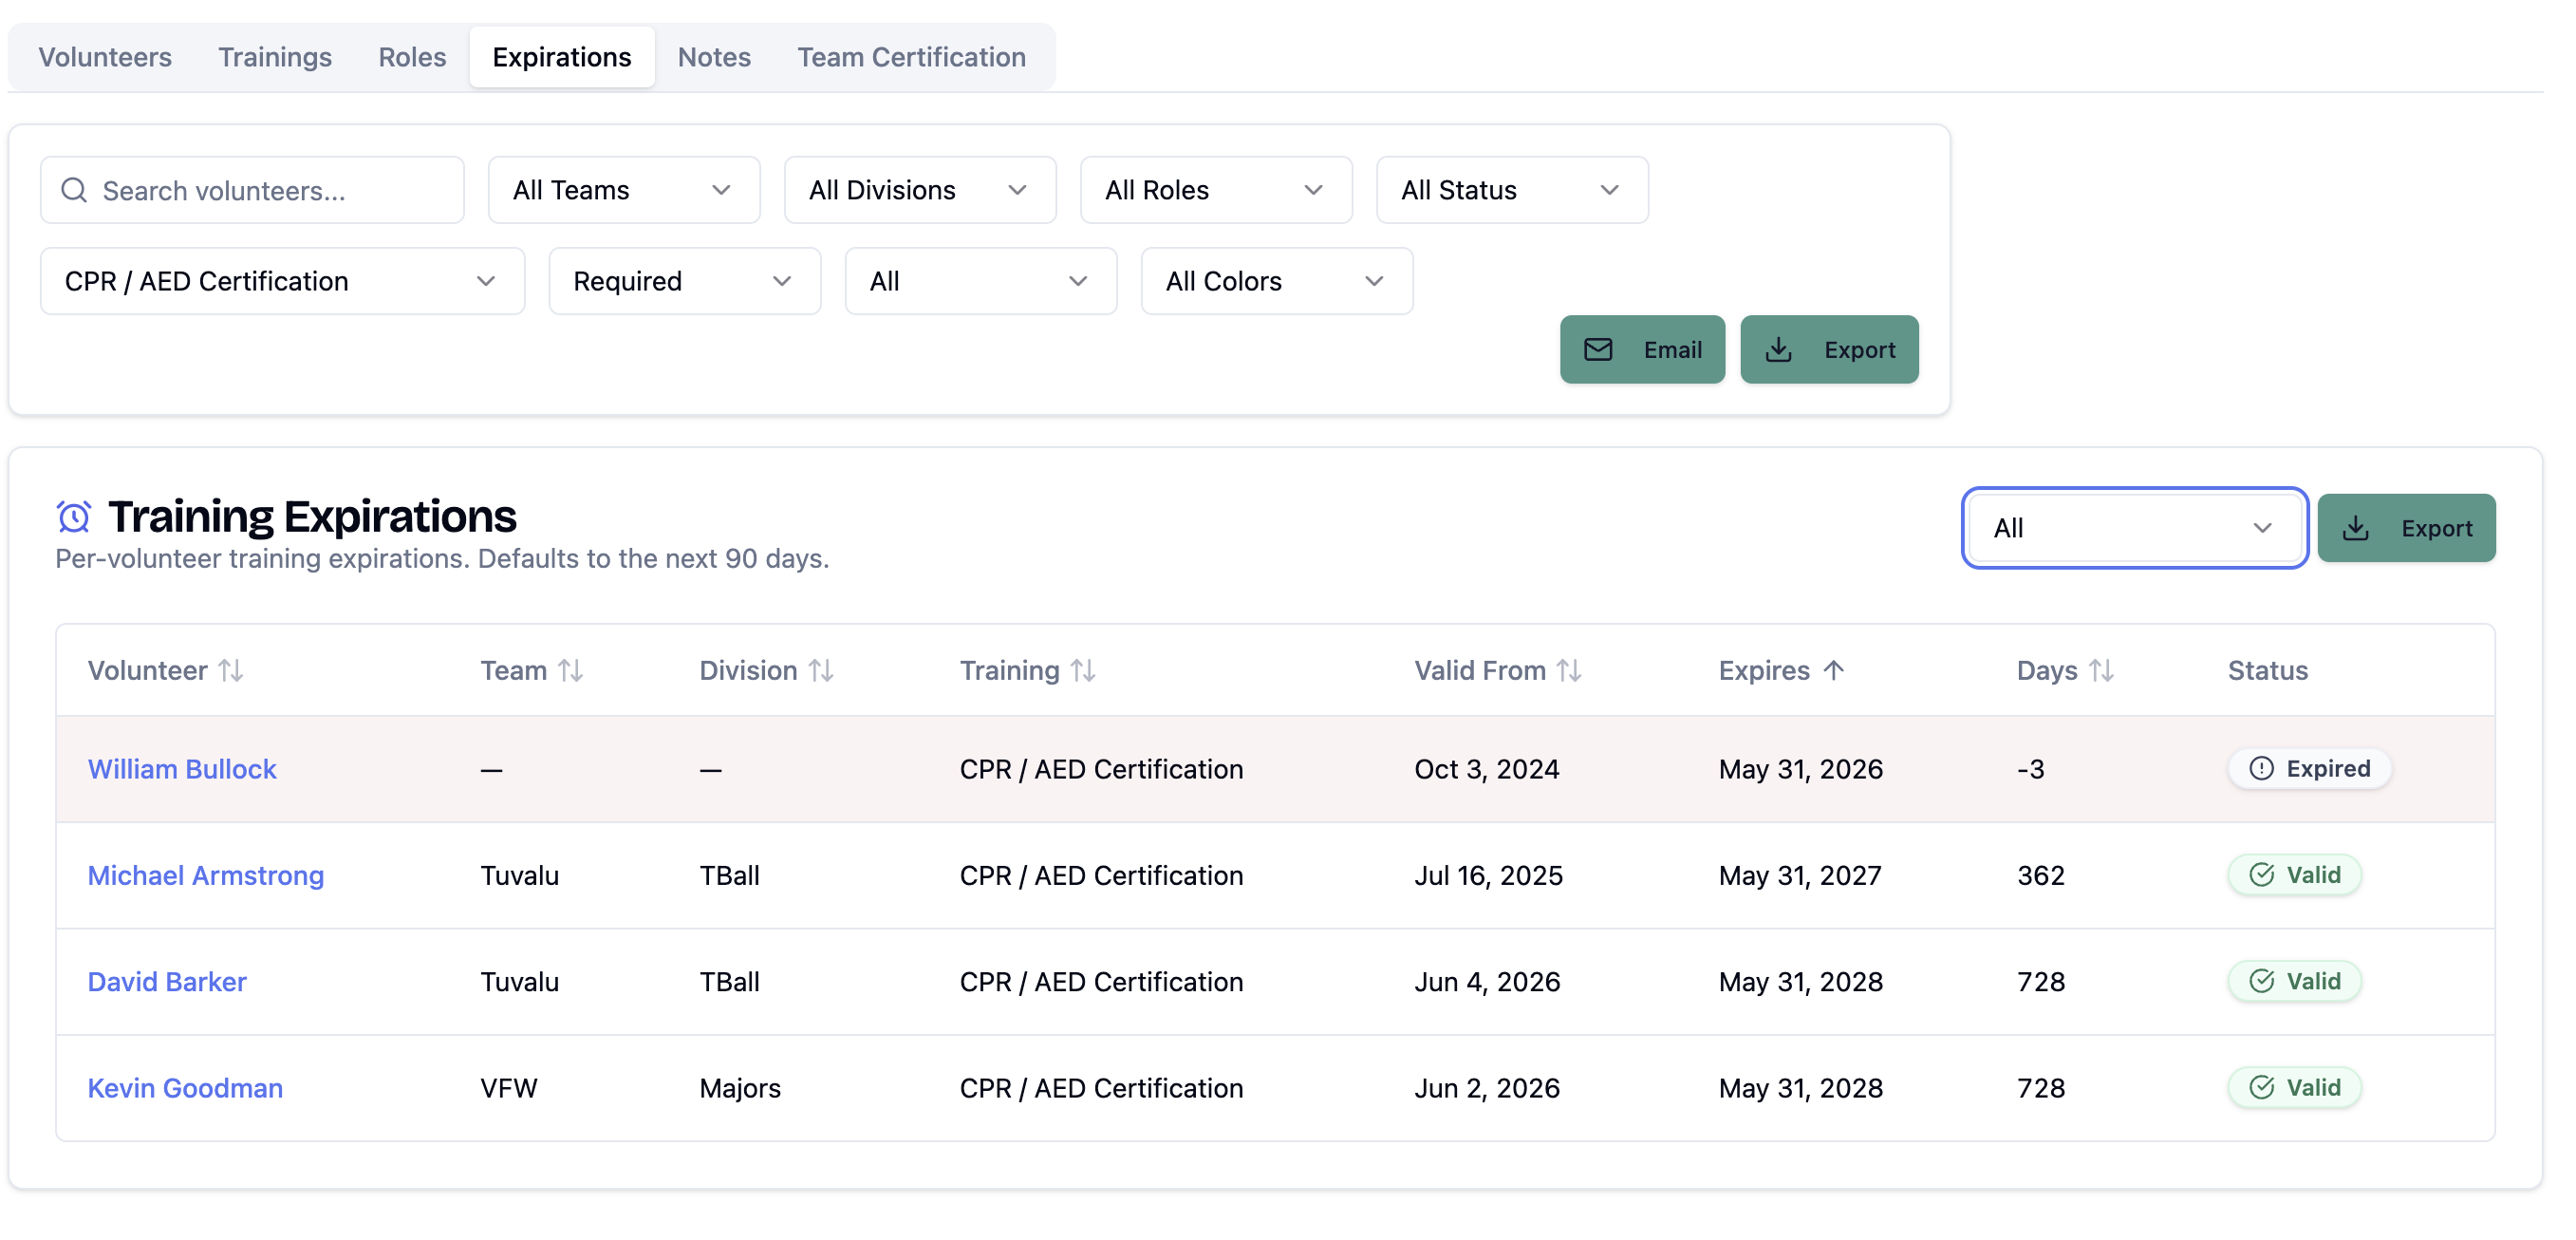Expand the All Divisions dropdown

click(x=920, y=190)
